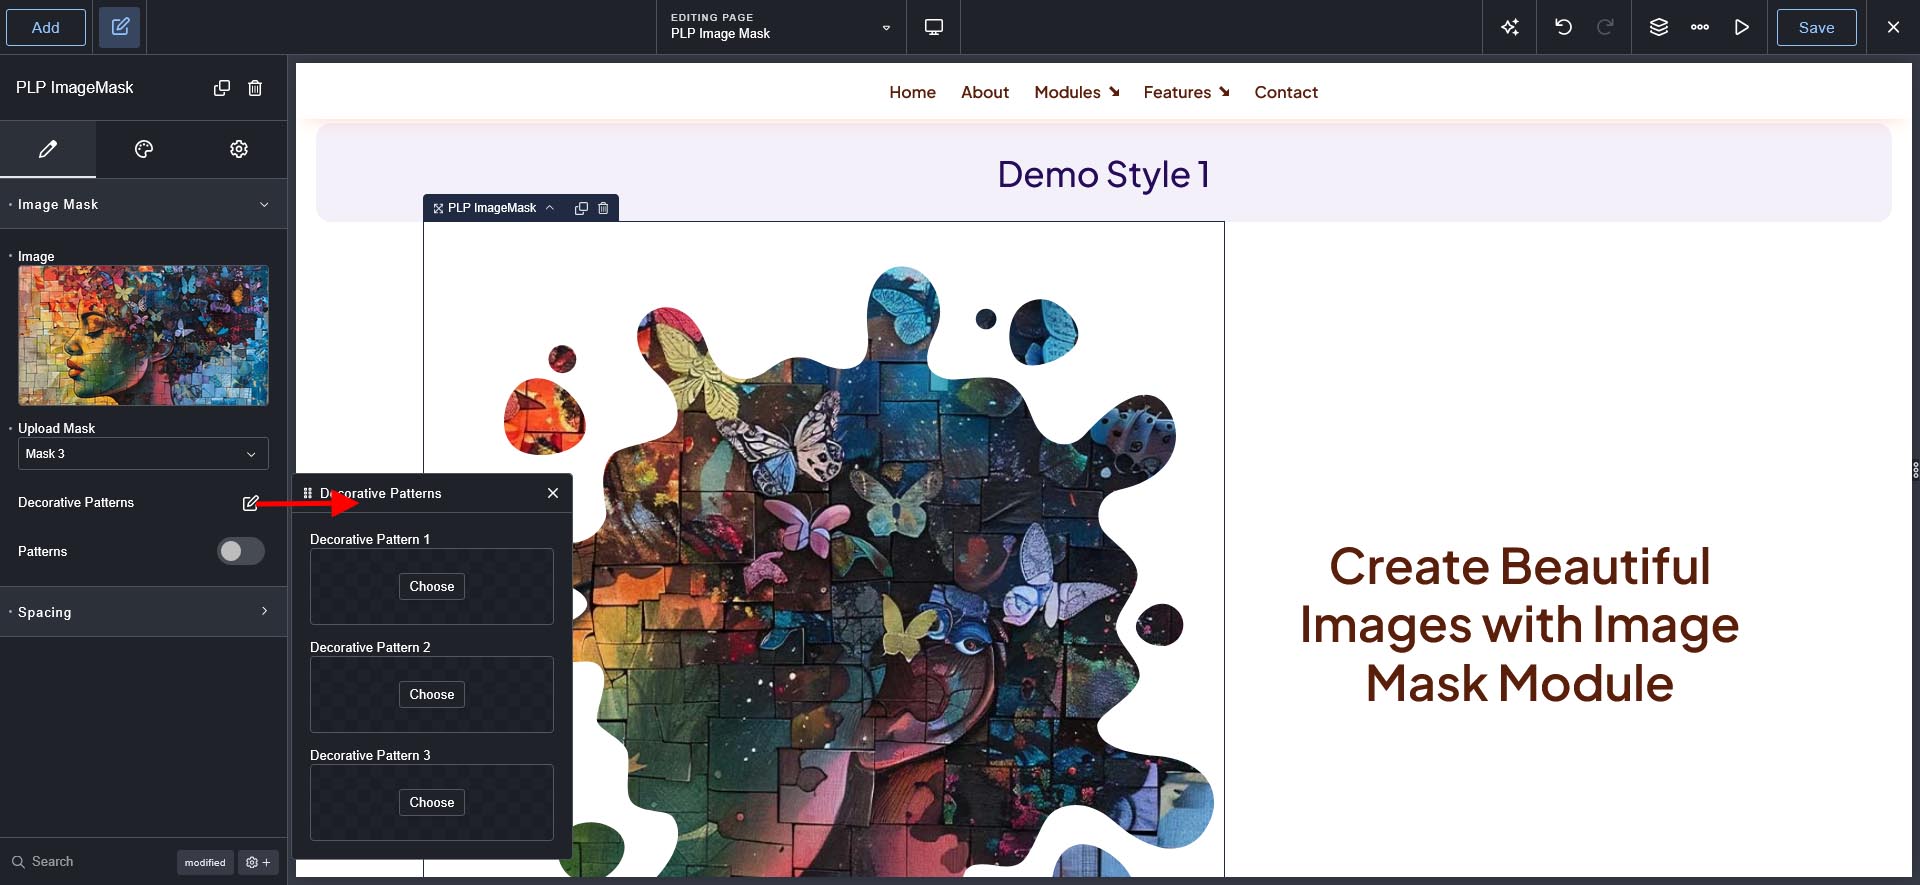Close the page editor
Screen dimensions: 1920x885
point(1893,27)
